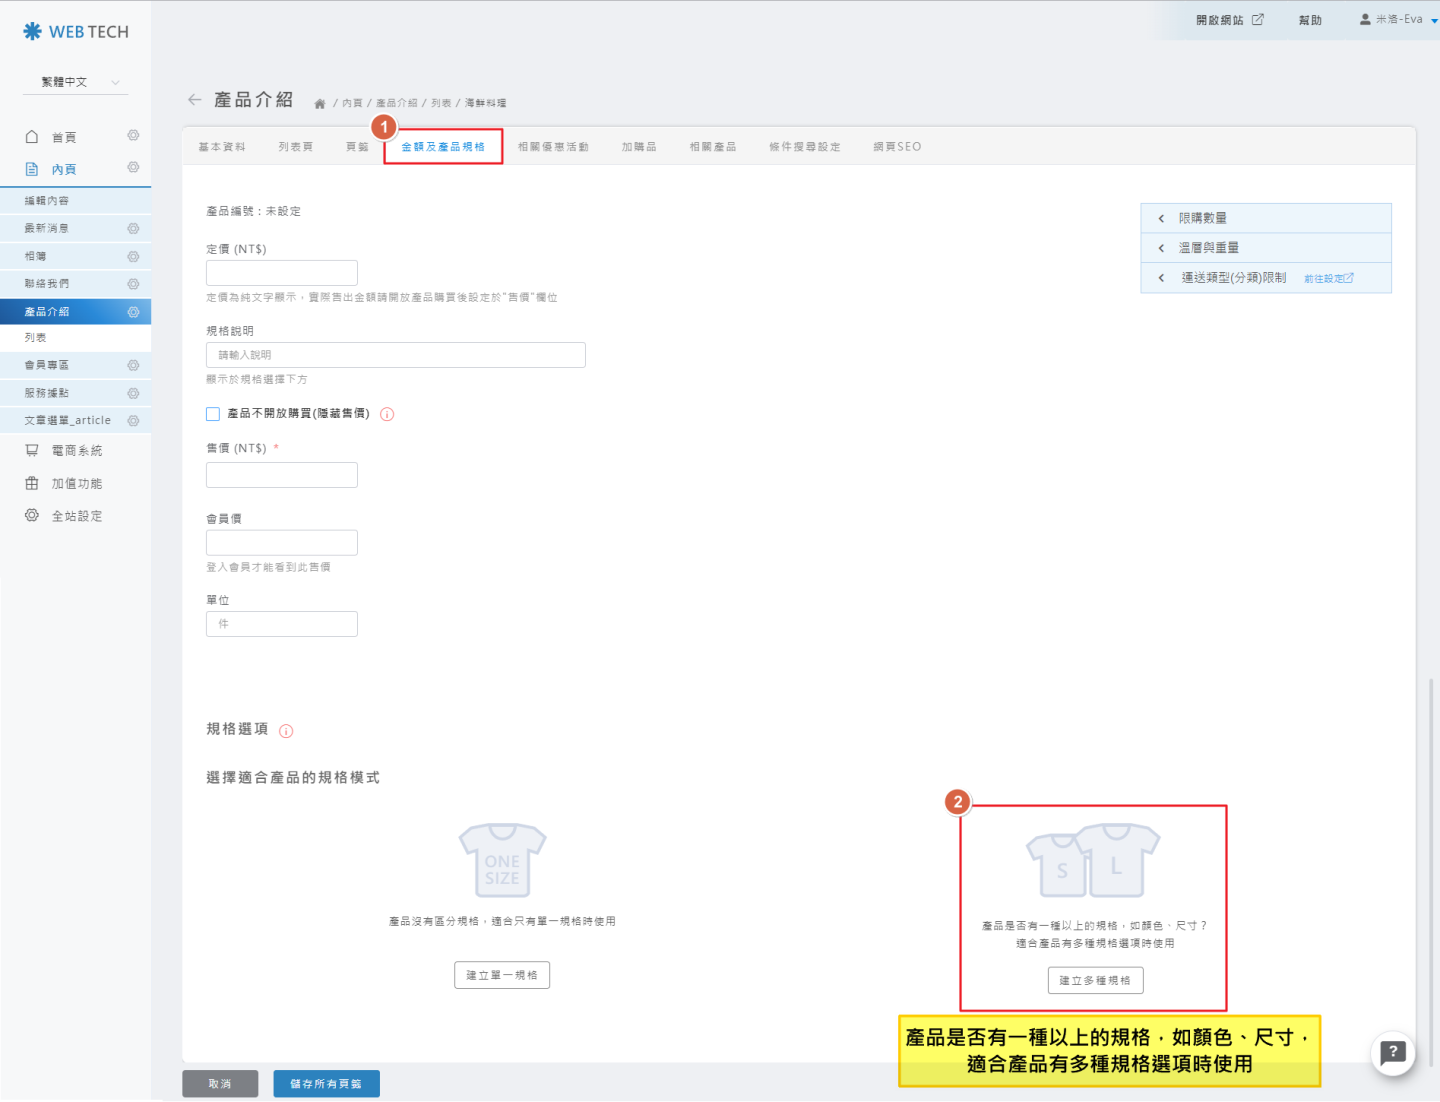The width and height of the screenshot is (1440, 1102).
Task: Click the info icon next to 規格選項
Action: 286,731
